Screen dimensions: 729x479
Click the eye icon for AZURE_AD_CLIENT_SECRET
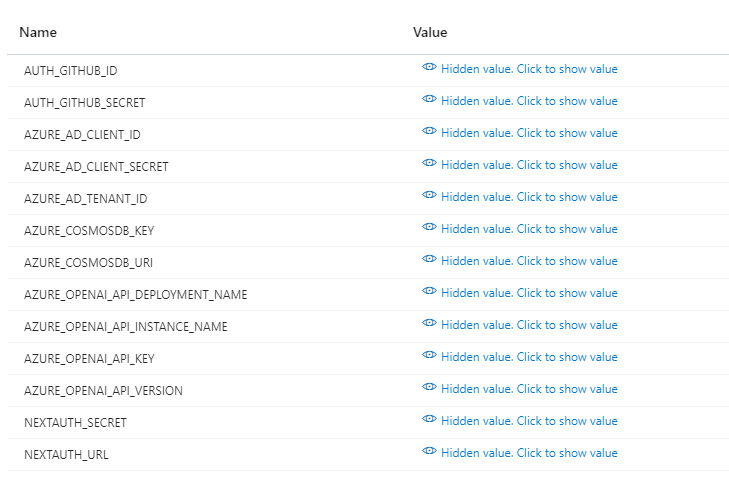(x=429, y=163)
